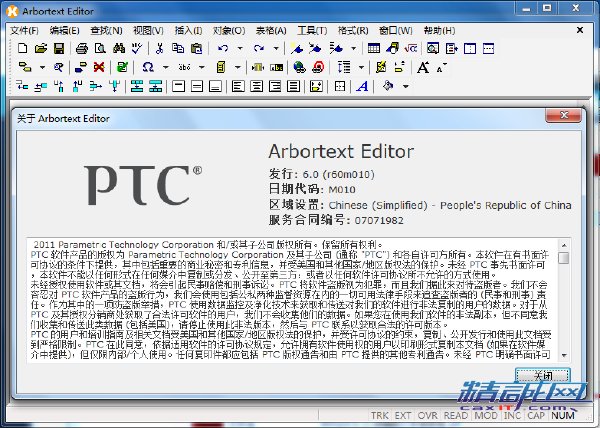The height and width of the screenshot is (428, 600).
Task: Open dropdown beside the ãbč accent icon
Action: point(202,67)
